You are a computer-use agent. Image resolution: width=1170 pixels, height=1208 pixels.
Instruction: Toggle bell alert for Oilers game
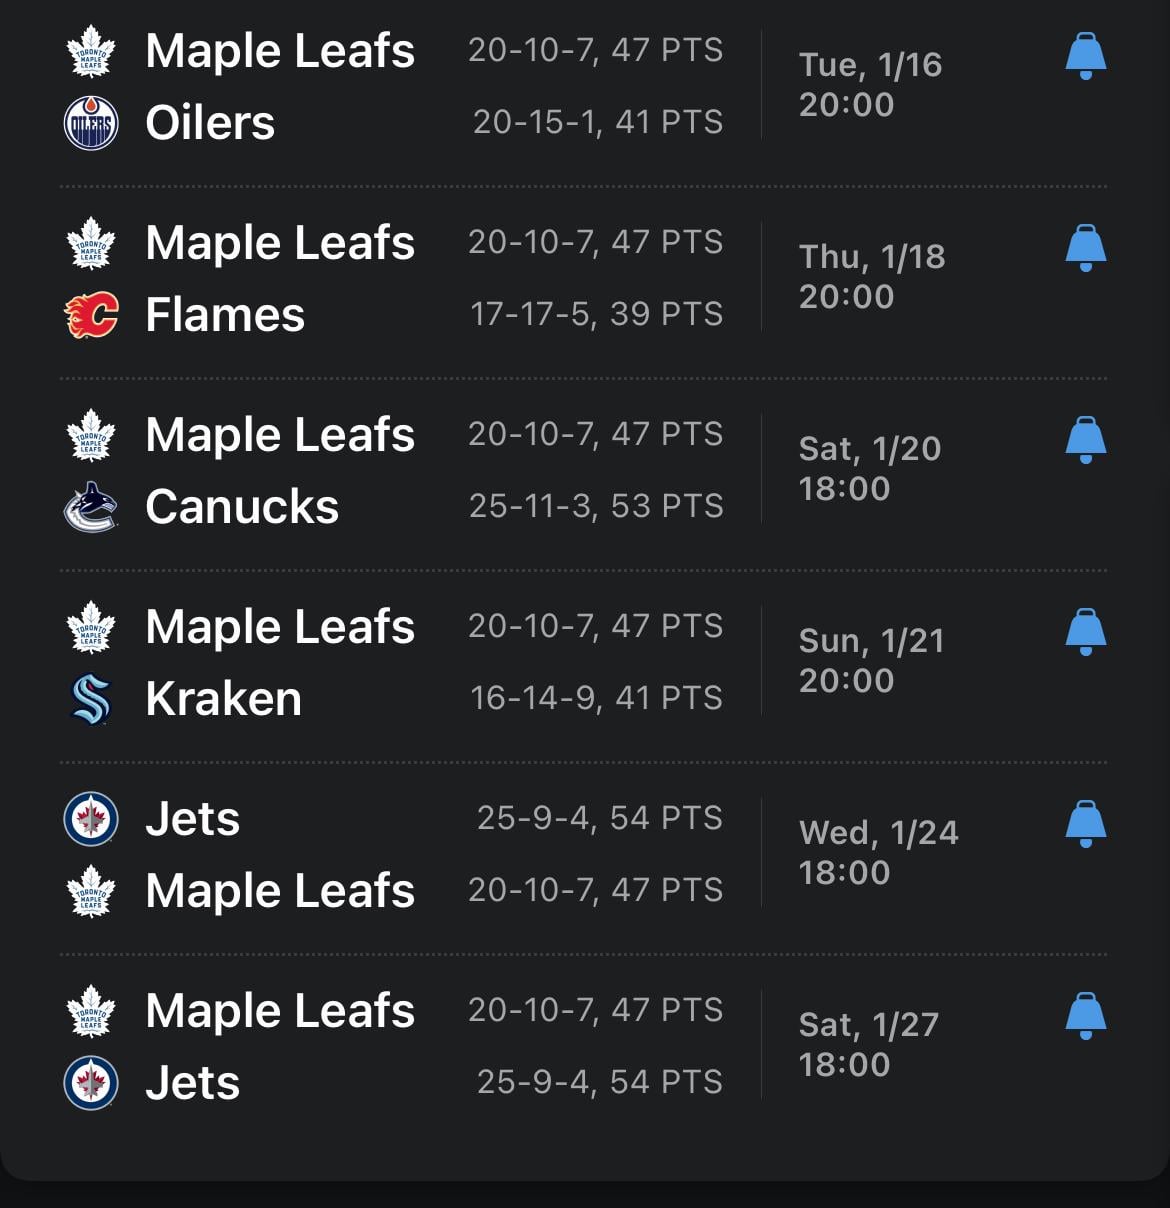(1085, 55)
